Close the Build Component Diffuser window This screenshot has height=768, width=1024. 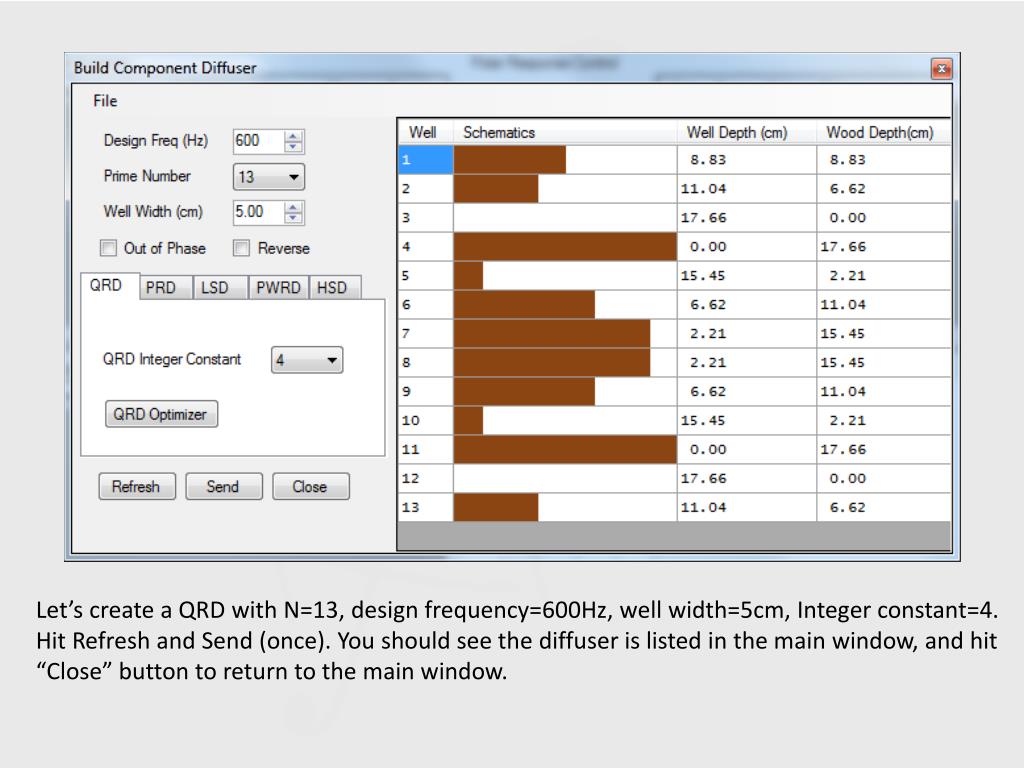[x=941, y=68]
